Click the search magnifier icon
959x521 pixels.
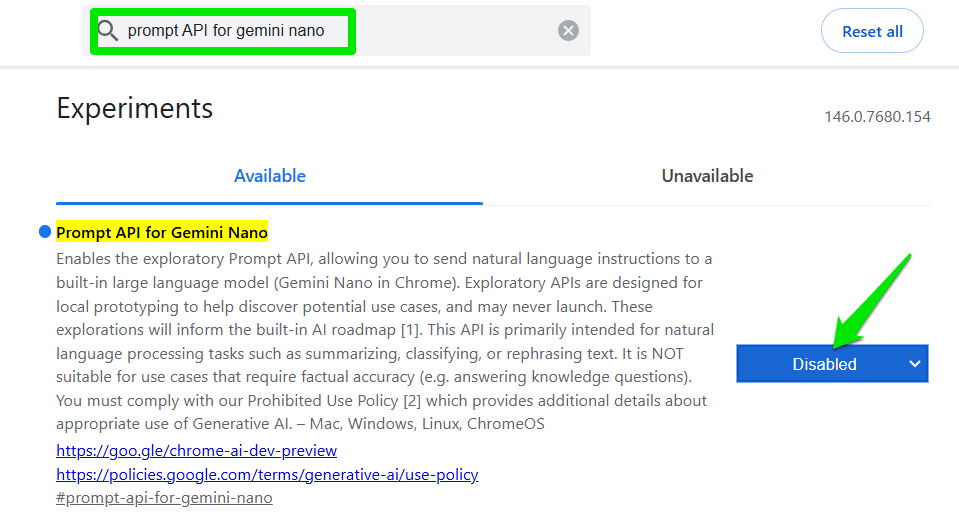108,31
